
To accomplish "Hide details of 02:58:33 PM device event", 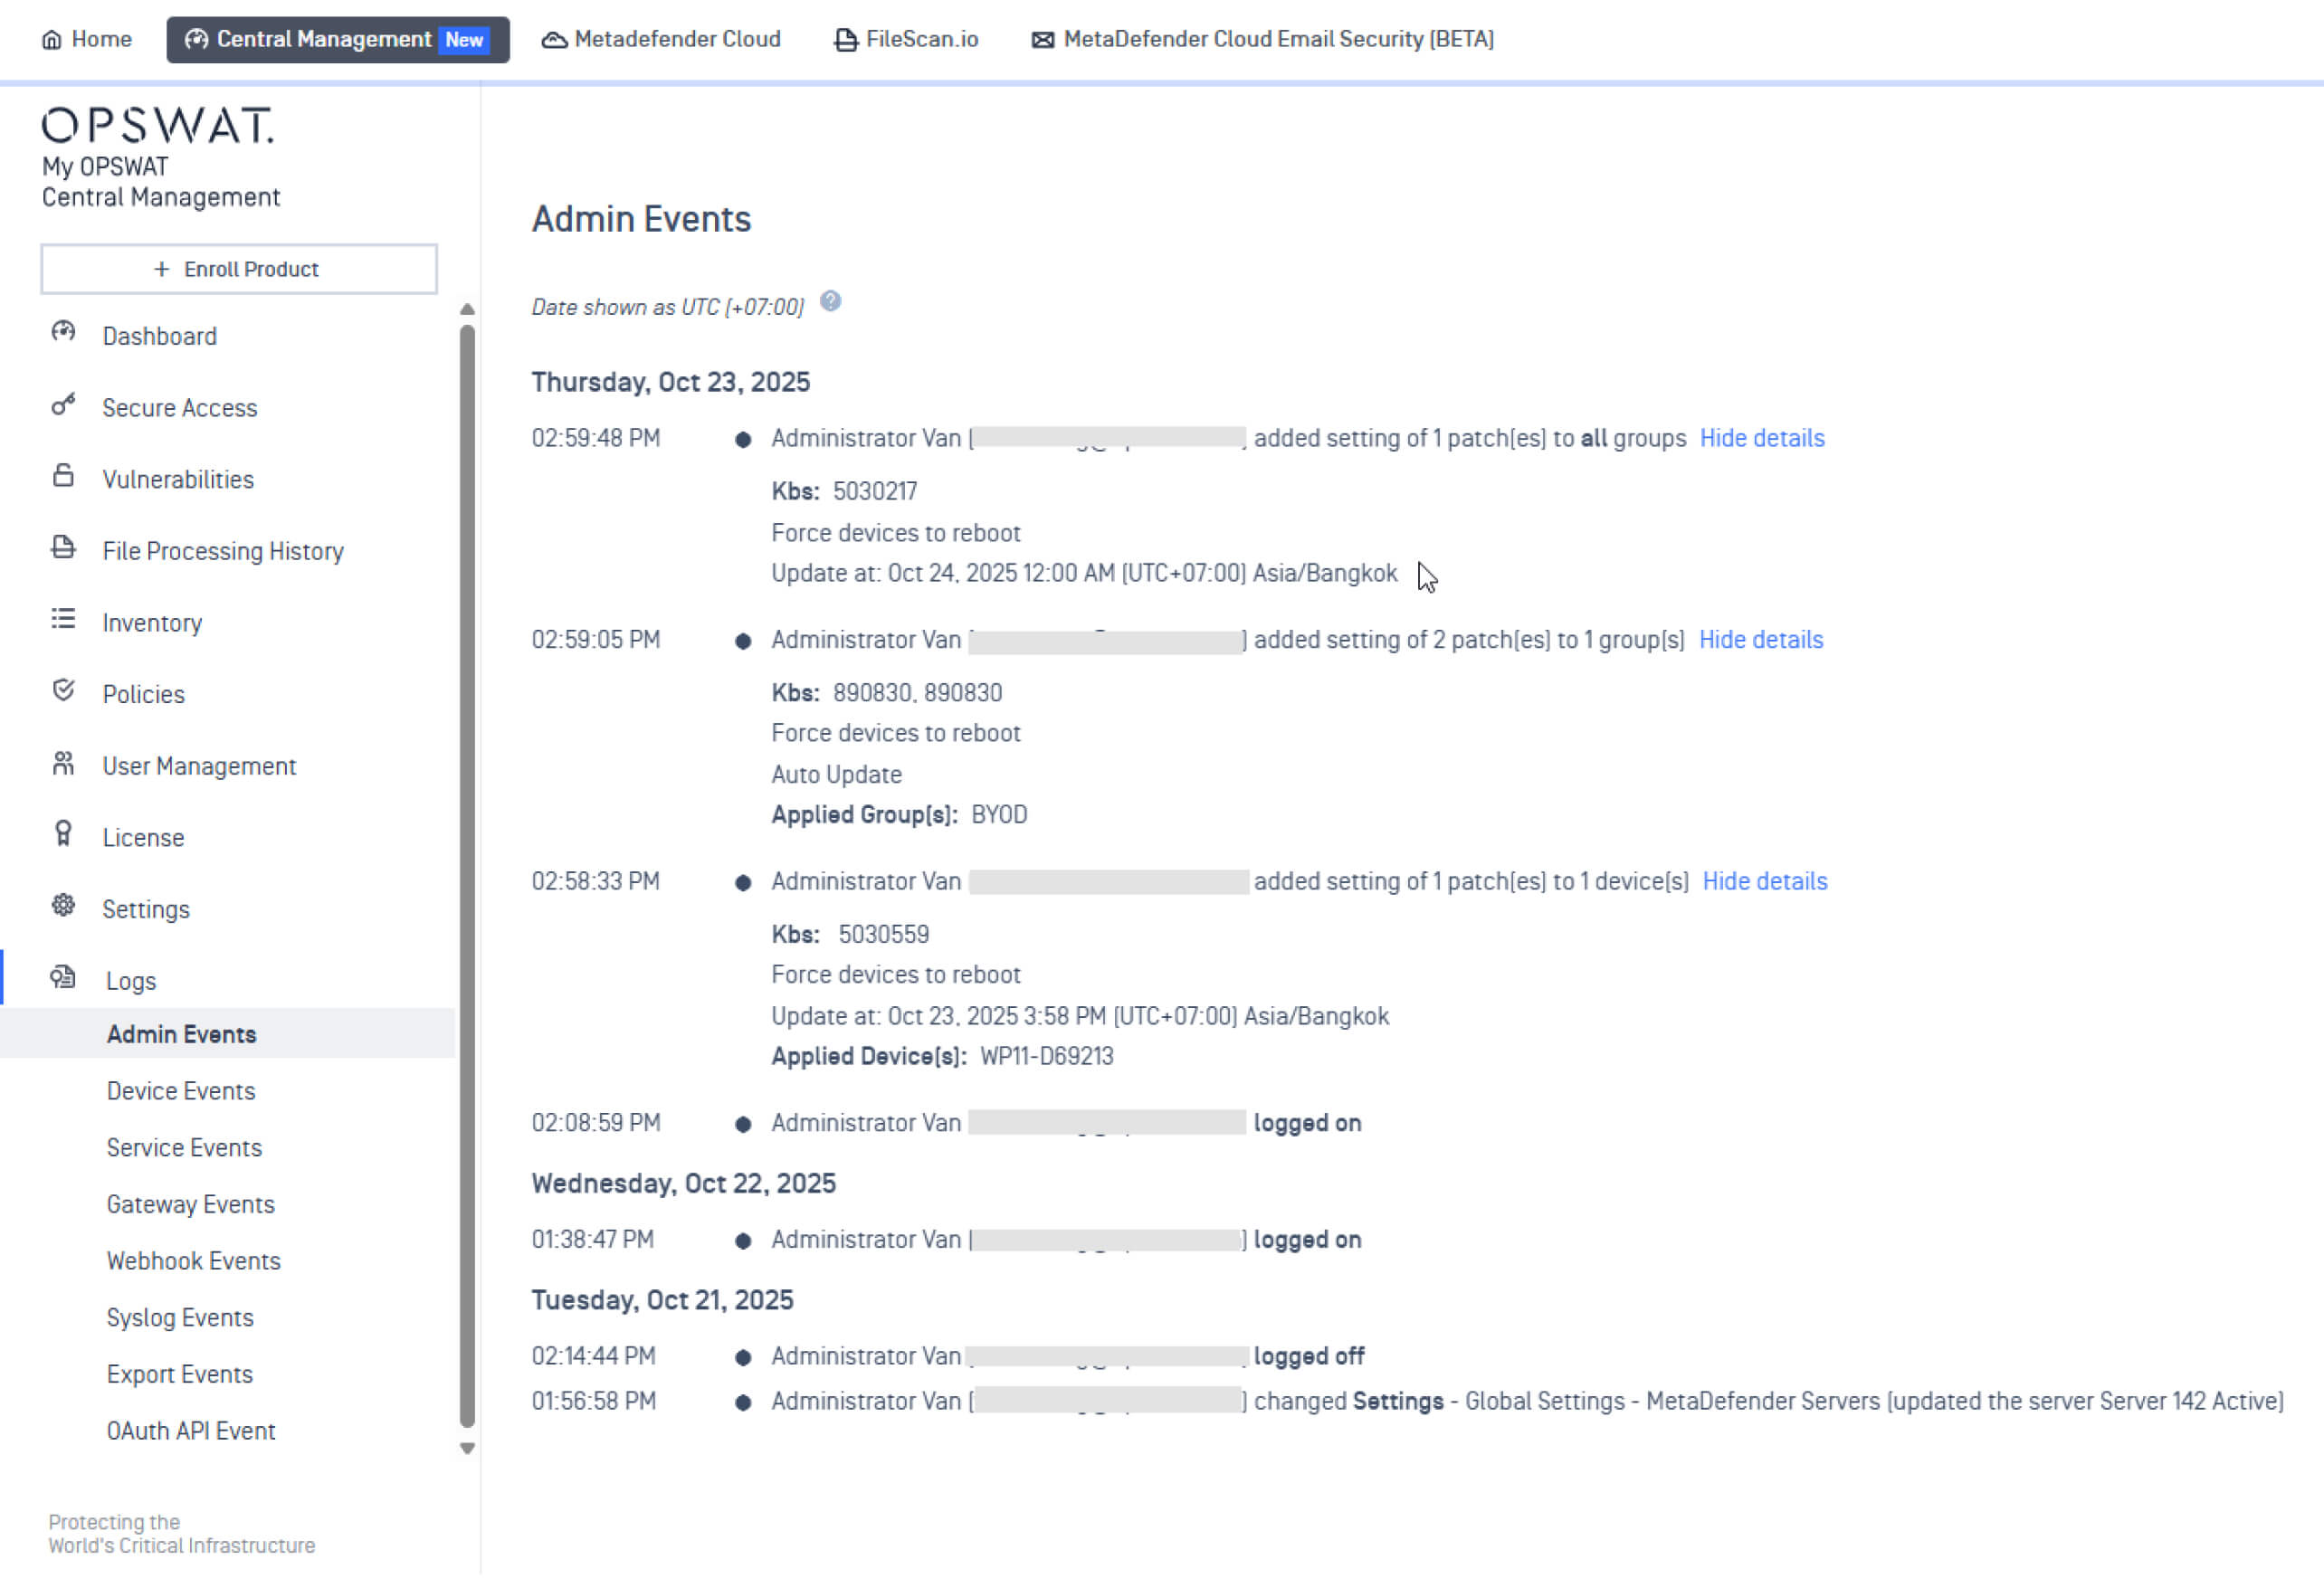I will 1764,882.
